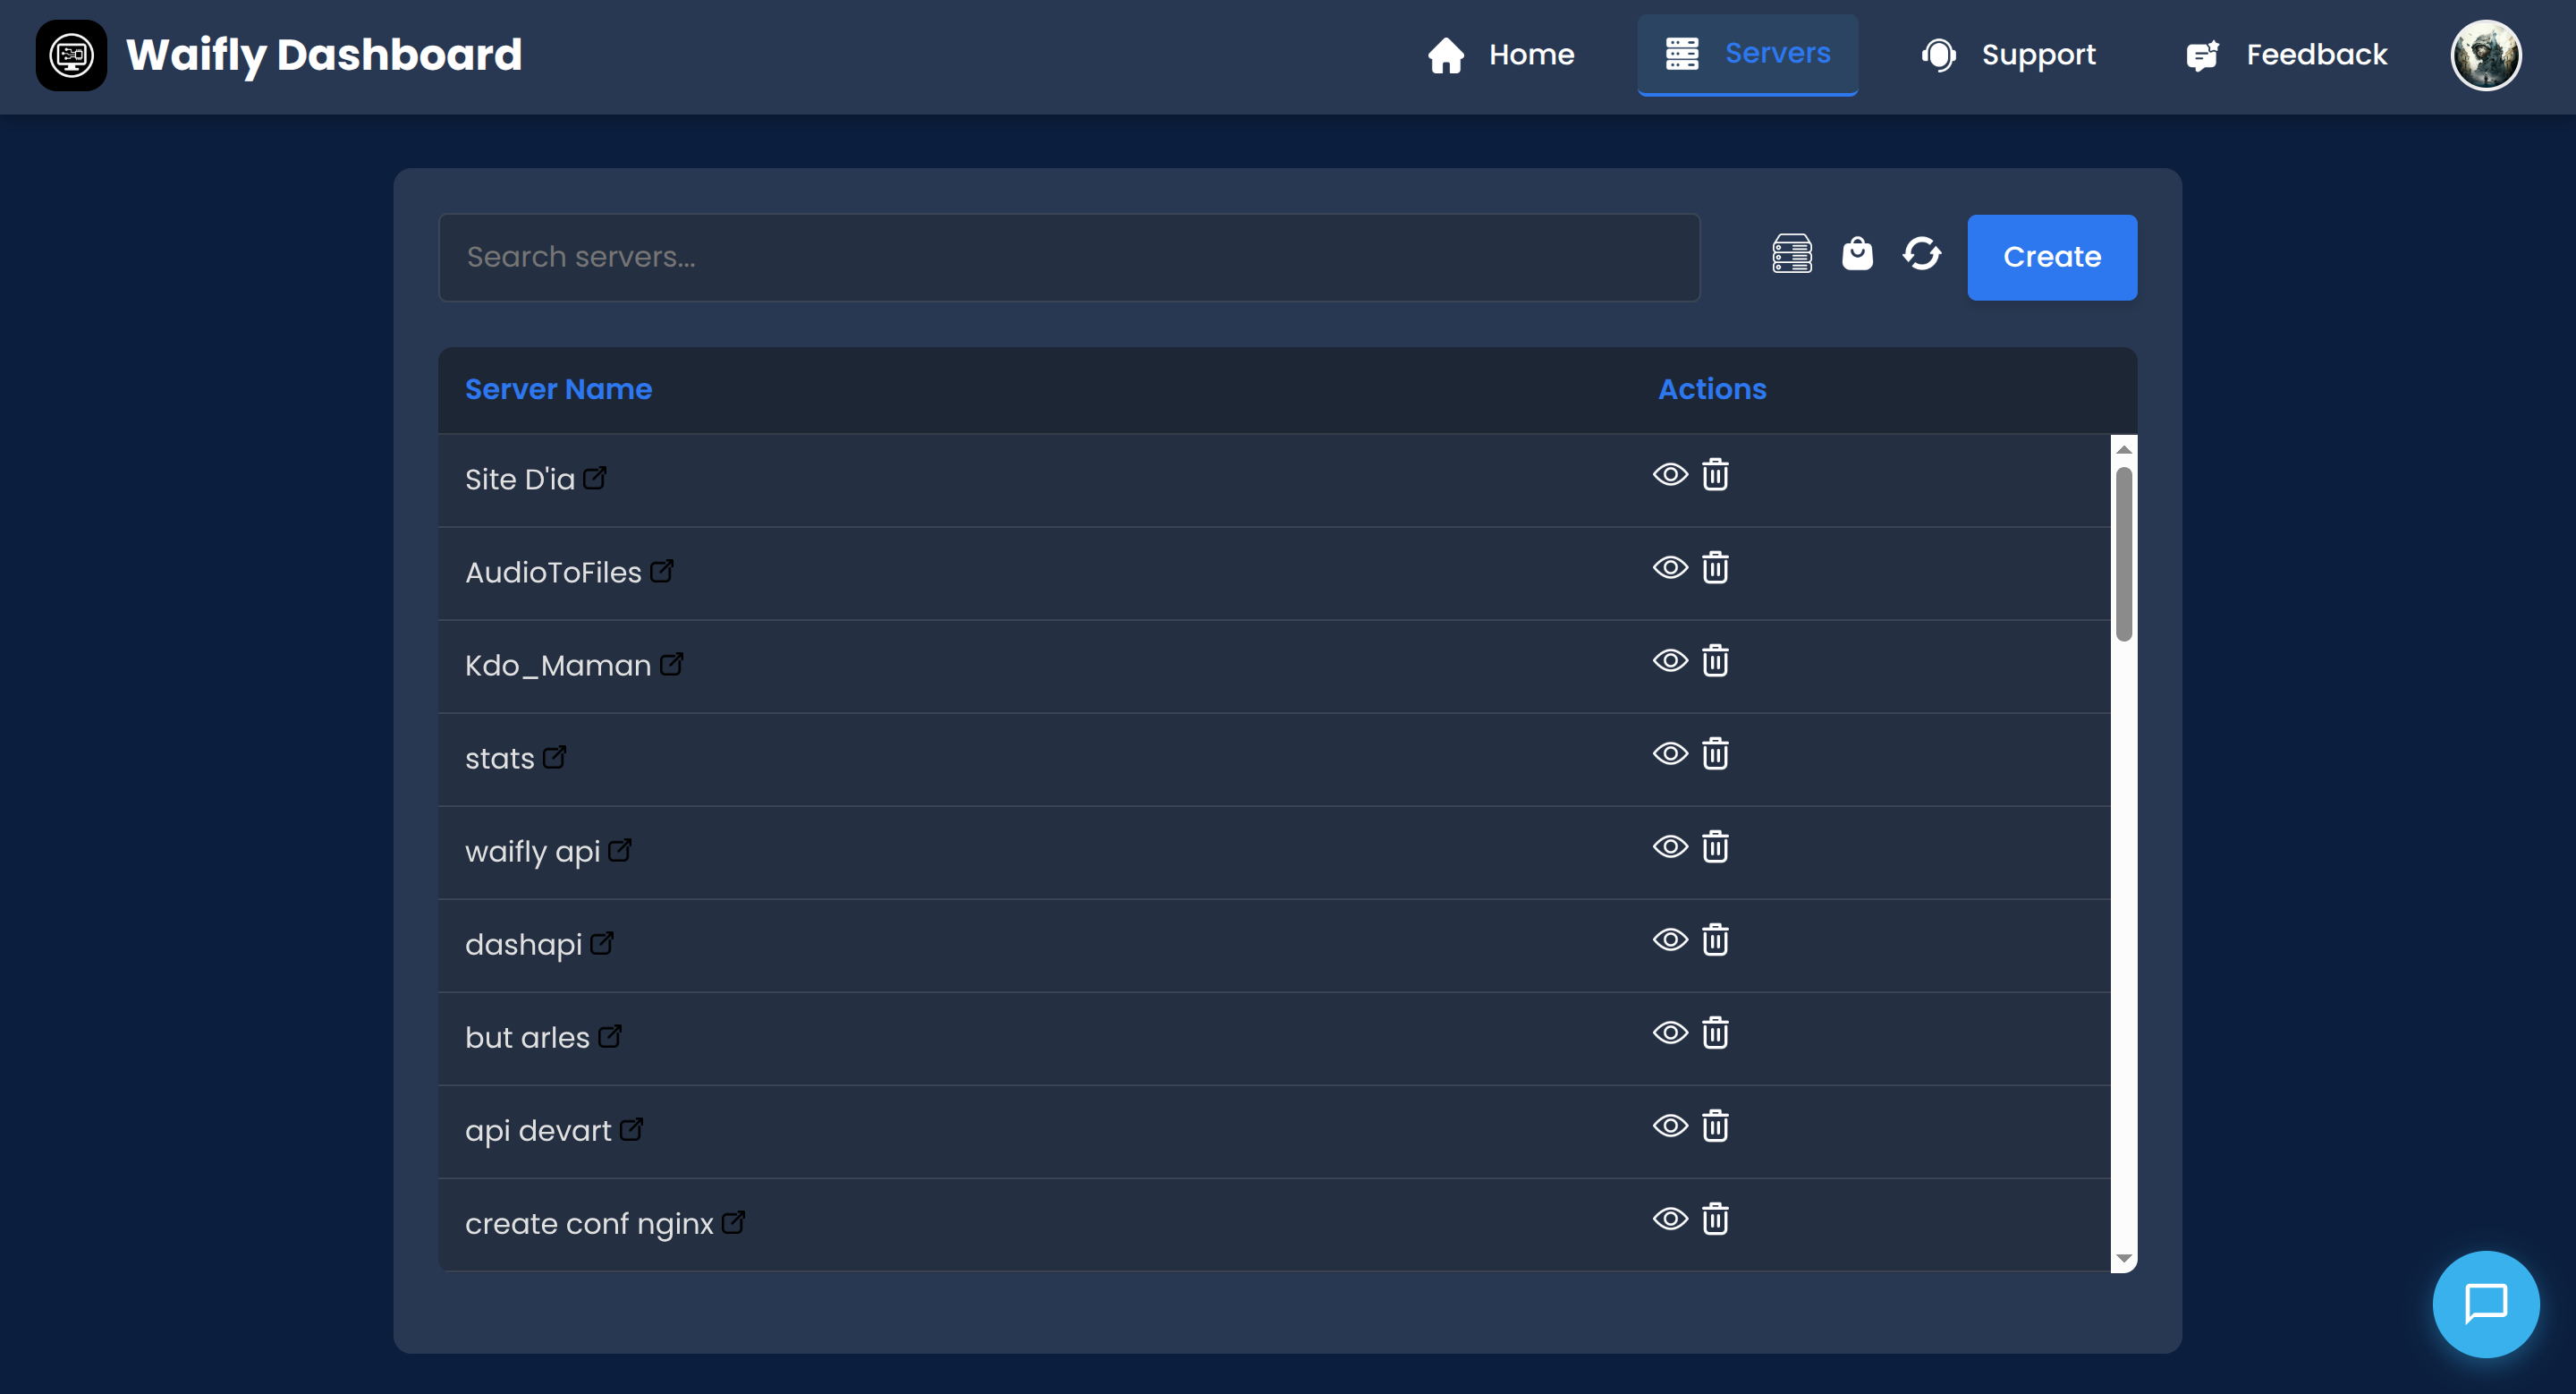The image size is (2576, 1394).
Task: Delete the "Site D'ia" server via trash icon
Action: pyautogui.click(x=1716, y=475)
